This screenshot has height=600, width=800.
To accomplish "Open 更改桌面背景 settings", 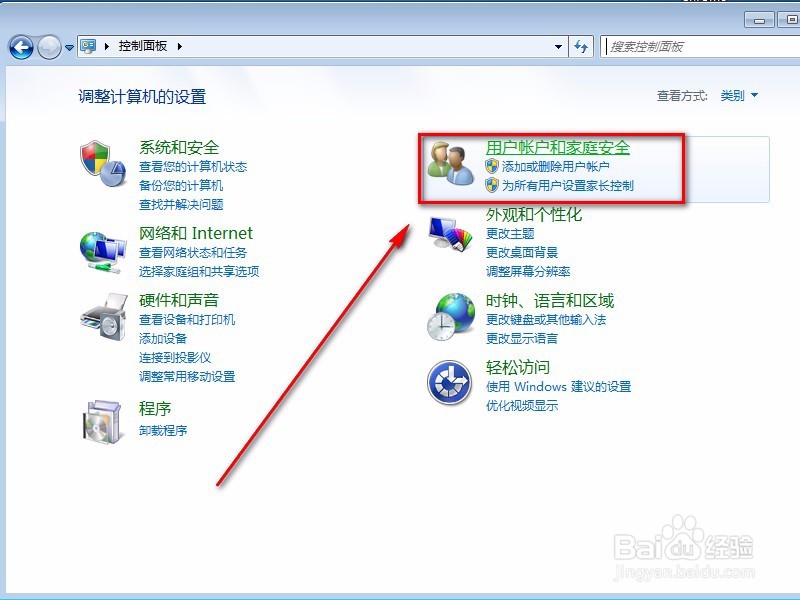I will [524, 251].
